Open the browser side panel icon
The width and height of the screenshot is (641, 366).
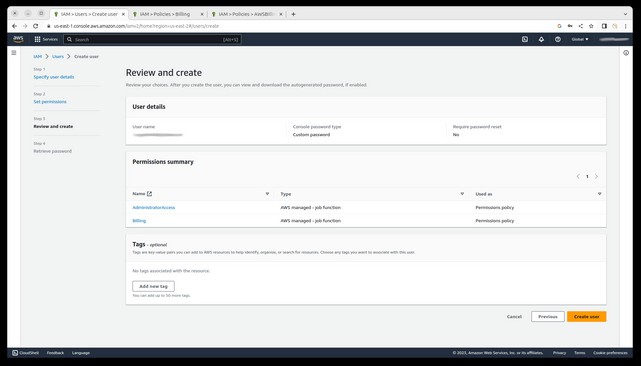[x=604, y=26]
